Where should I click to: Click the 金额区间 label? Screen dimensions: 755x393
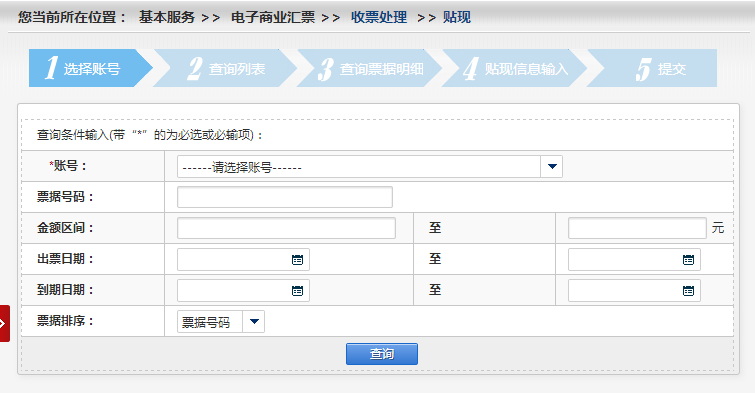click(65, 228)
